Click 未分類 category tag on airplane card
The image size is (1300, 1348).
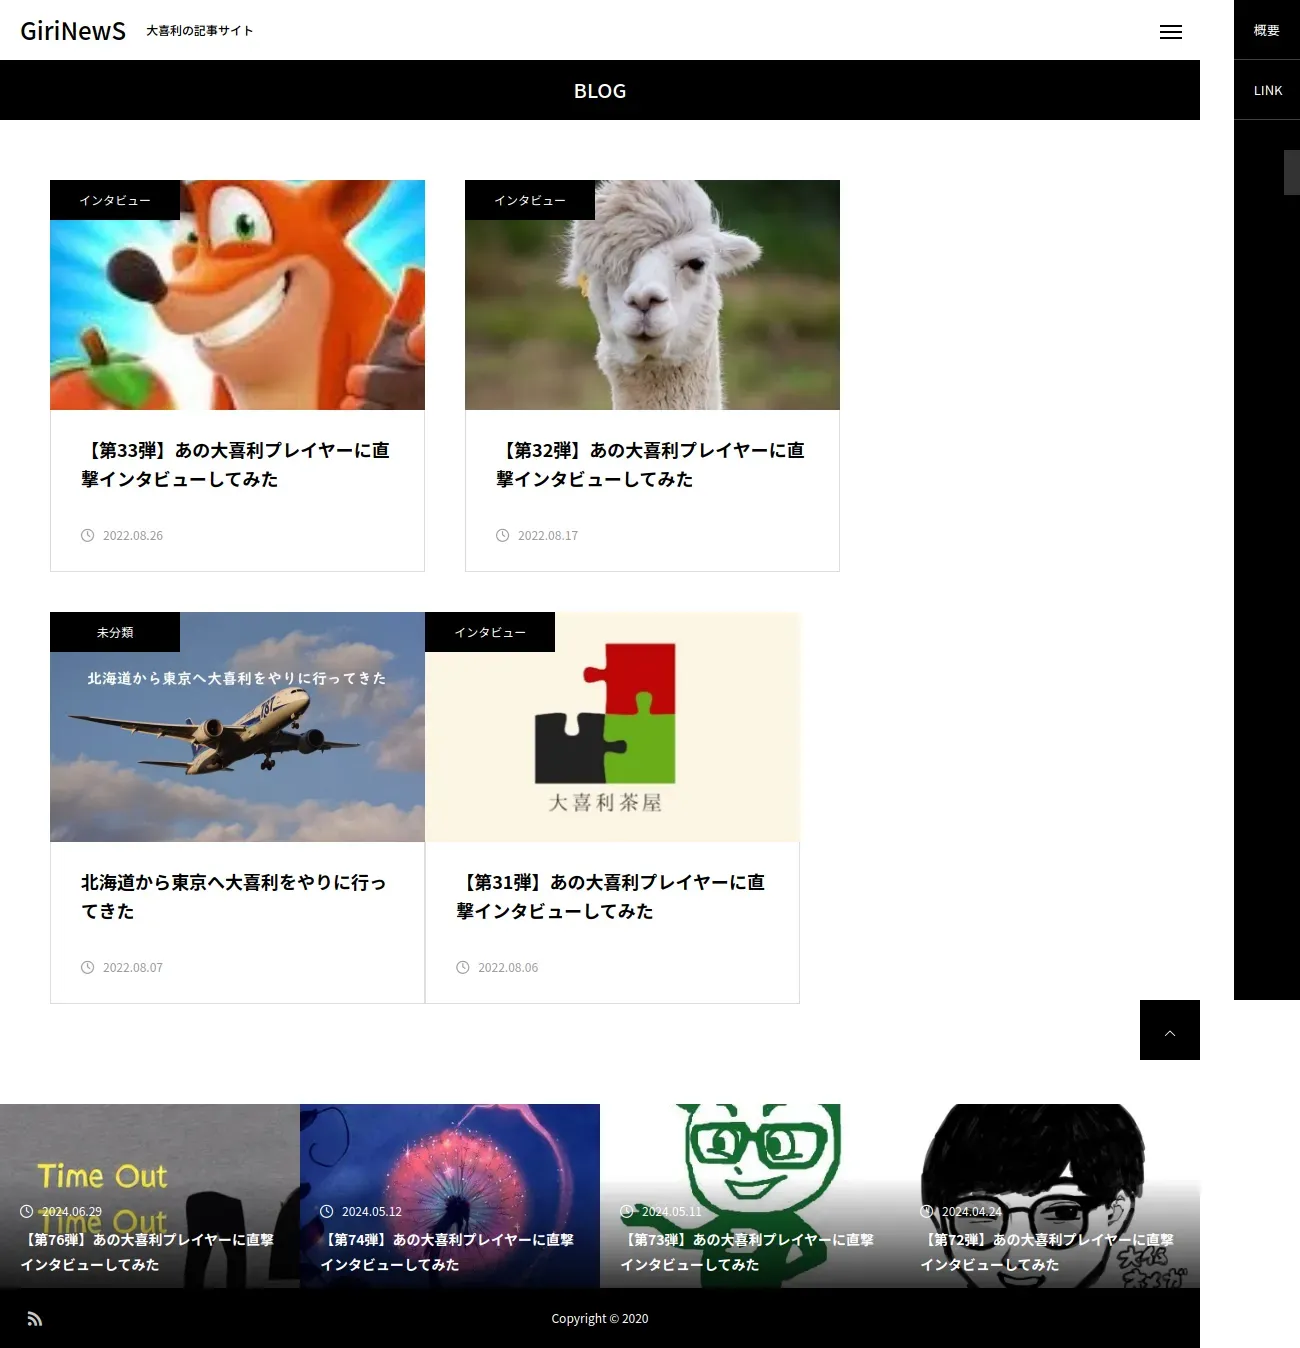(115, 632)
